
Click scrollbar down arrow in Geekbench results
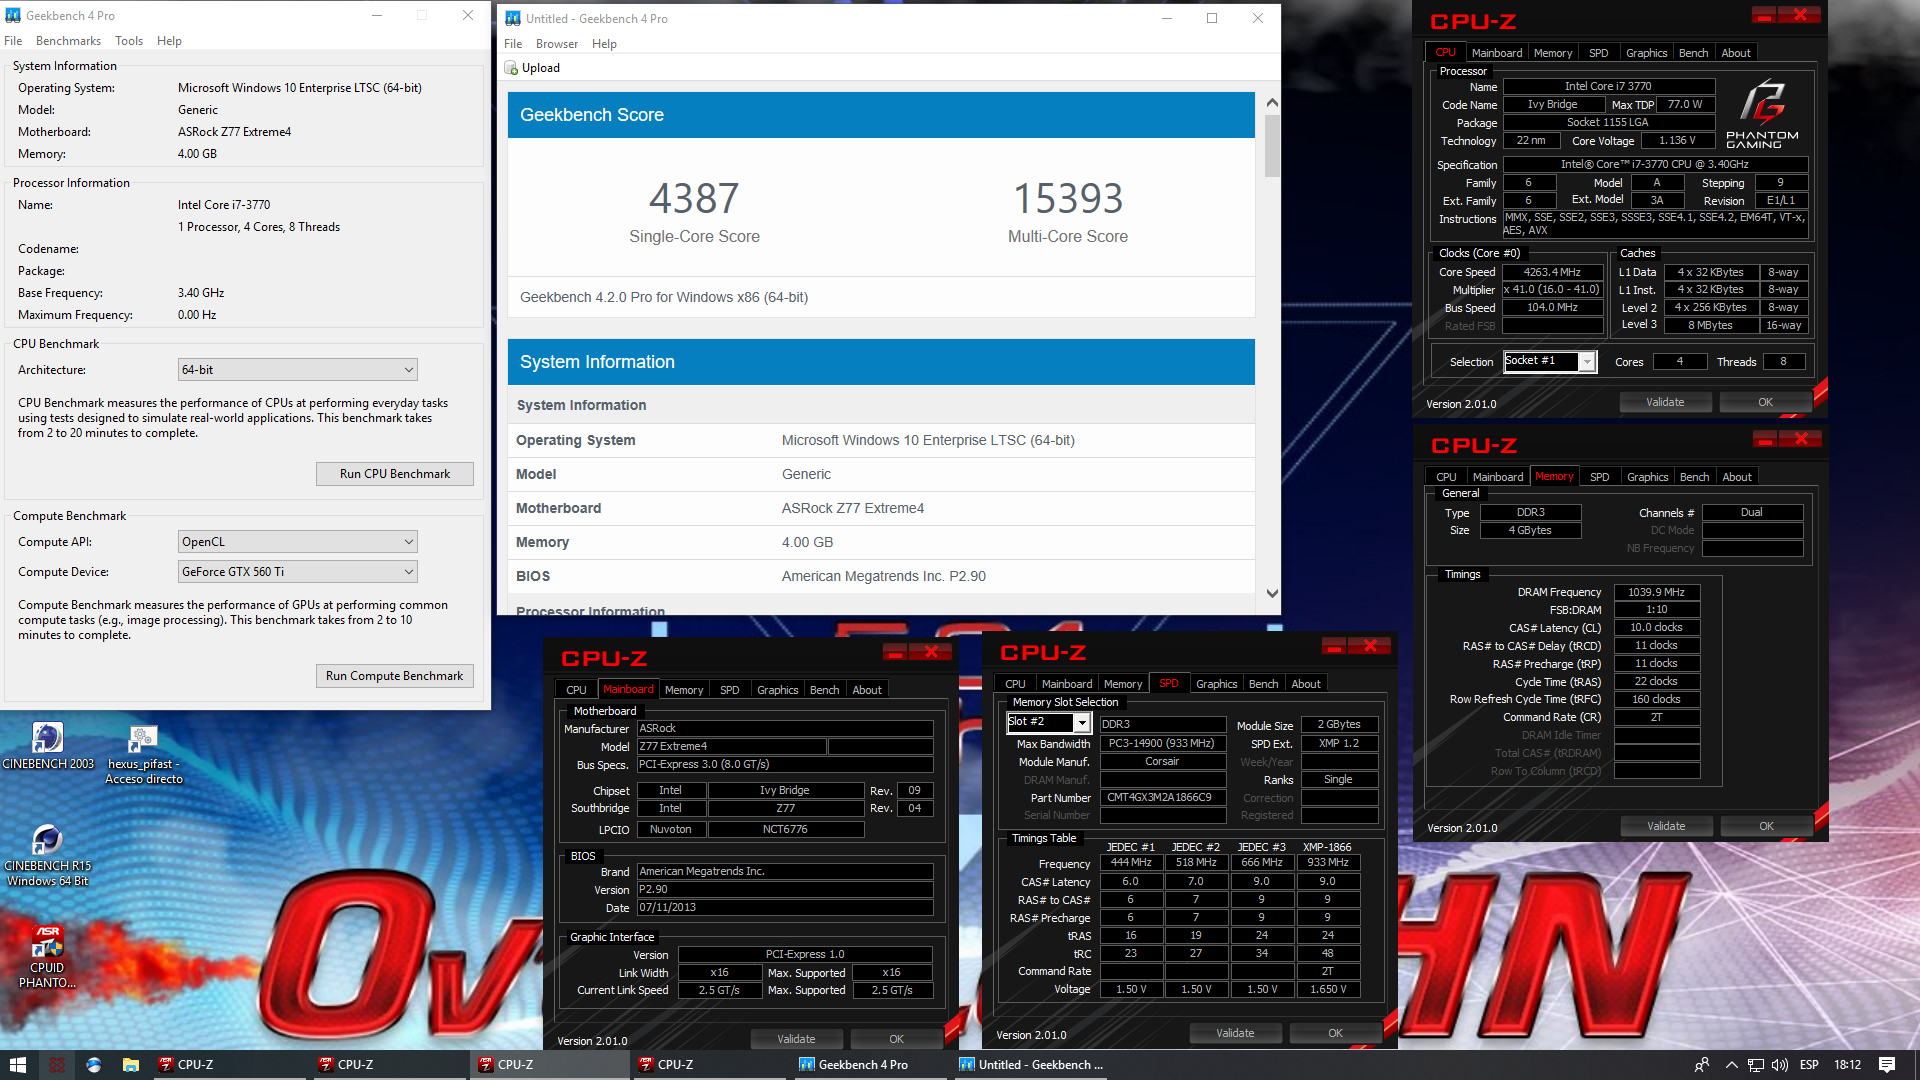[1272, 593]
